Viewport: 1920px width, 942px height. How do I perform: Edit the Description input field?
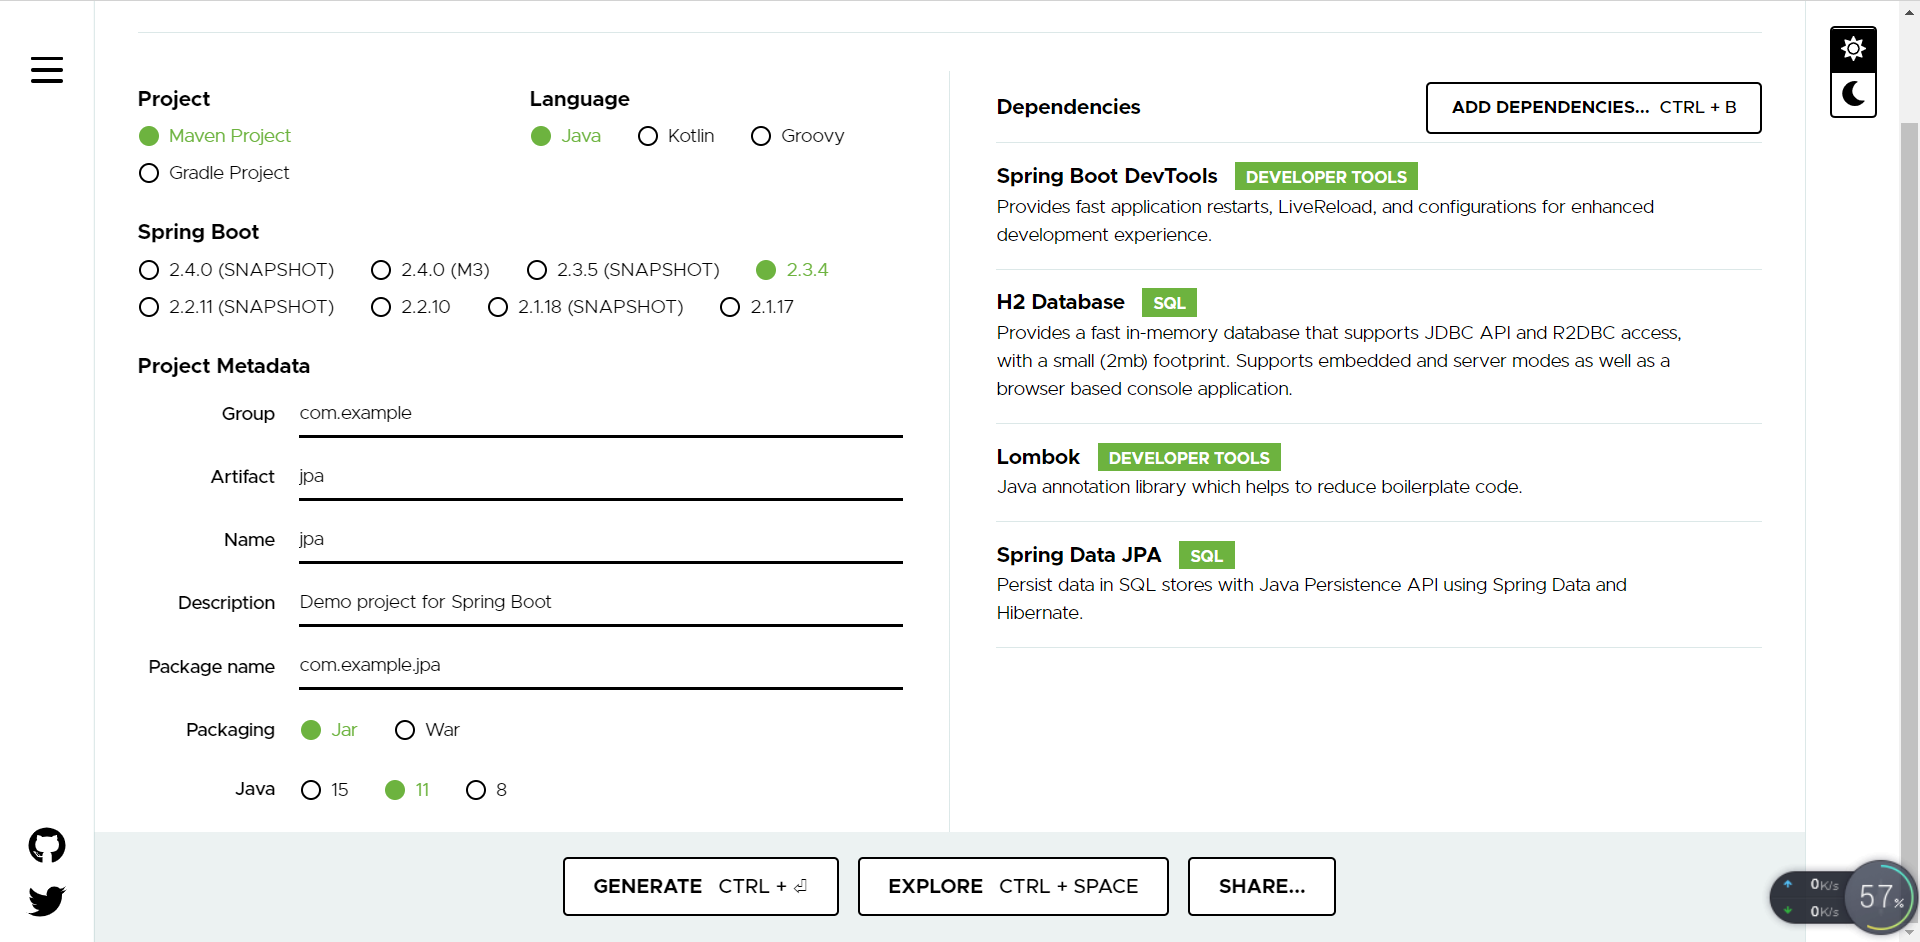[x=601, y=603]
